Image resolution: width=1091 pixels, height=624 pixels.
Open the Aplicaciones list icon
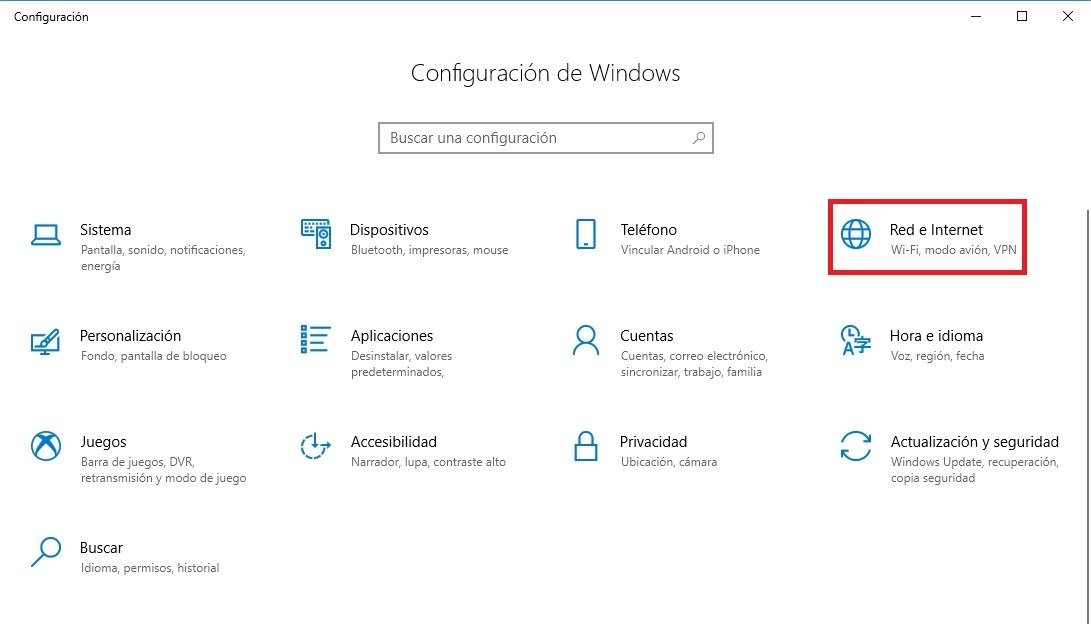point(315,339)
